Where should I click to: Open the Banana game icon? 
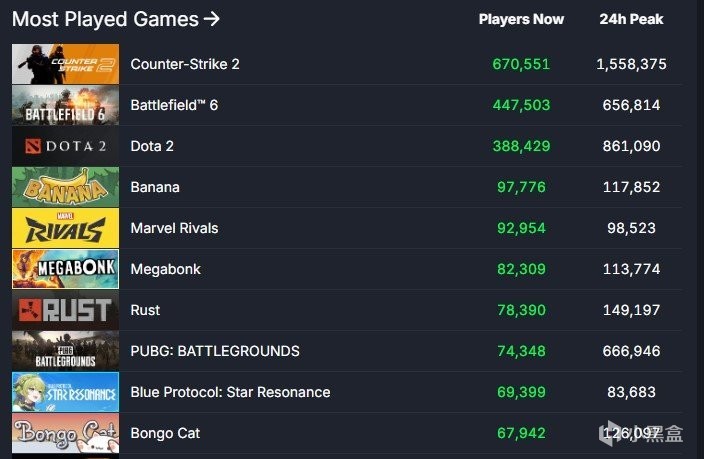(65, 187)
